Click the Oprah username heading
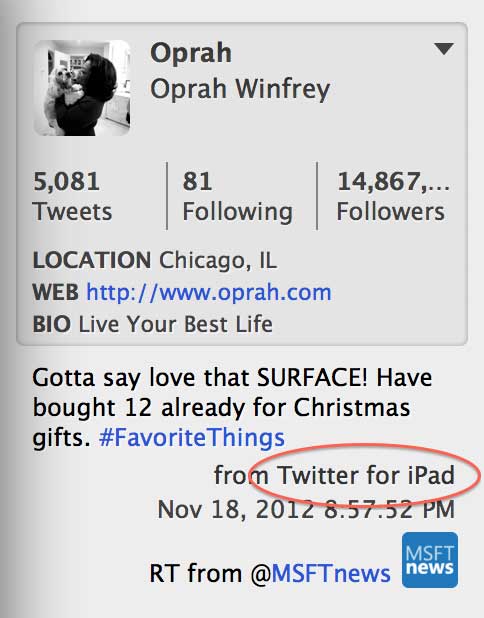The image size is (484, 618). point(191,53)
